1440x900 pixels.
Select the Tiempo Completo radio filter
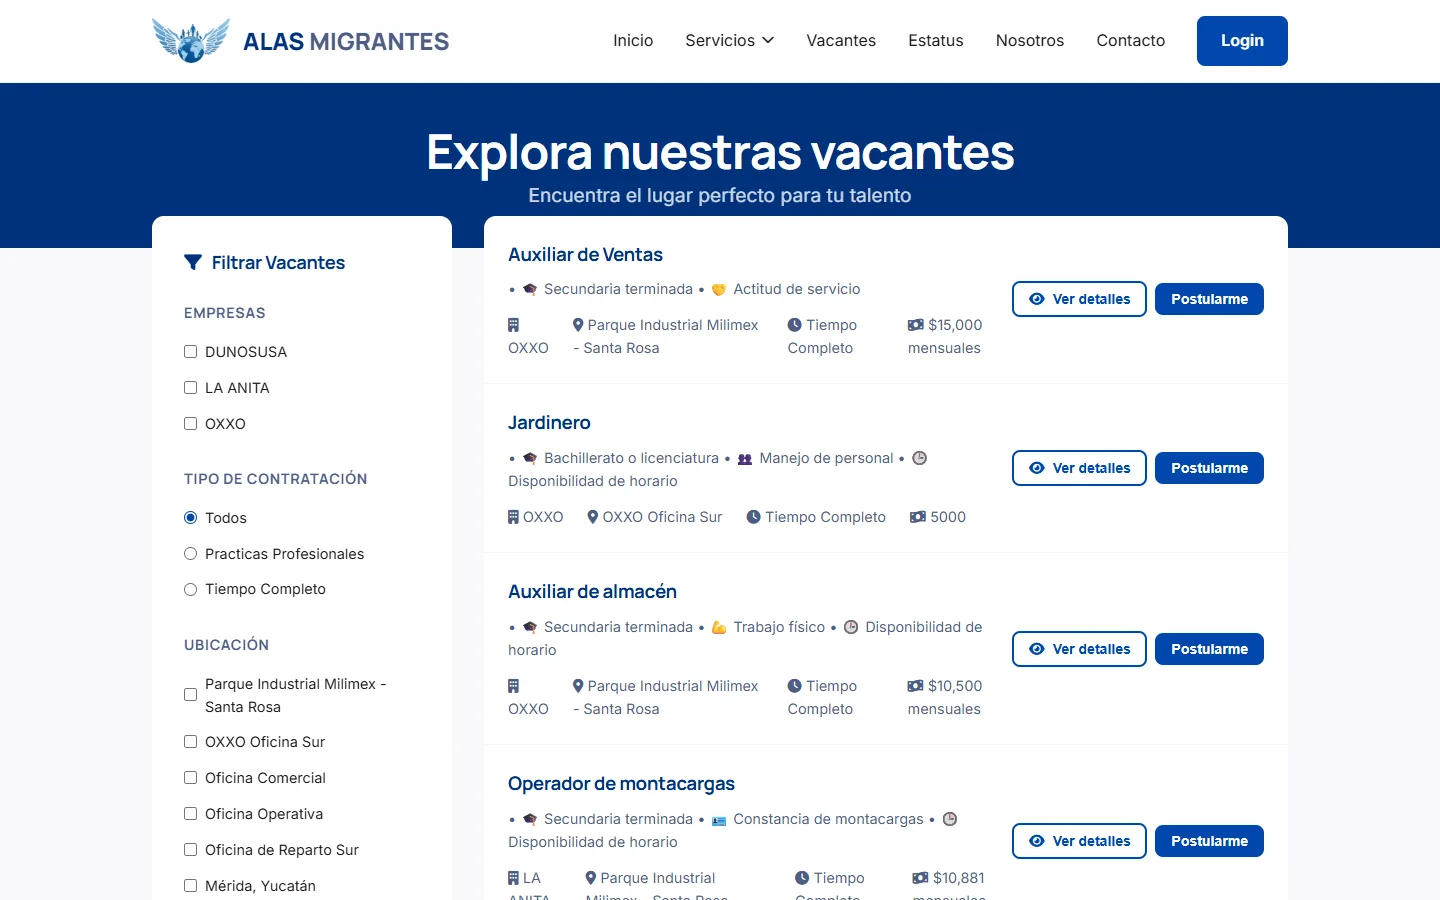pyautogui.click(x=190, y=590)
